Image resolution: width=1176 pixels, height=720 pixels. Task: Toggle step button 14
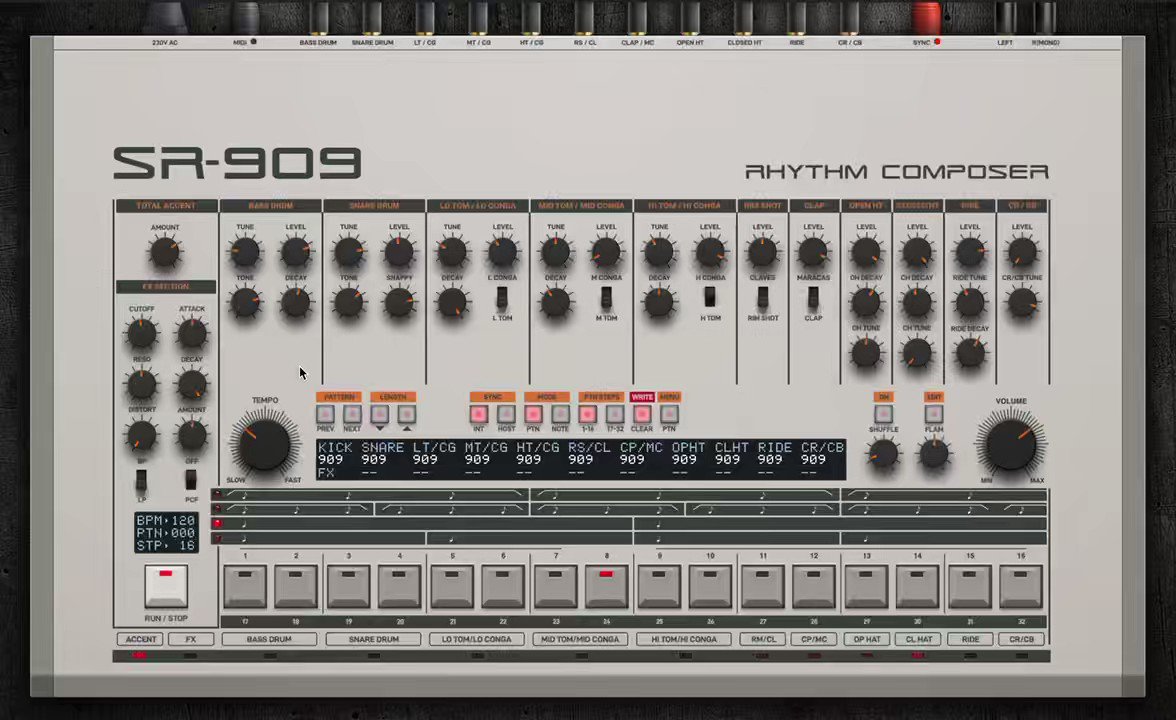tap(917, 586)
